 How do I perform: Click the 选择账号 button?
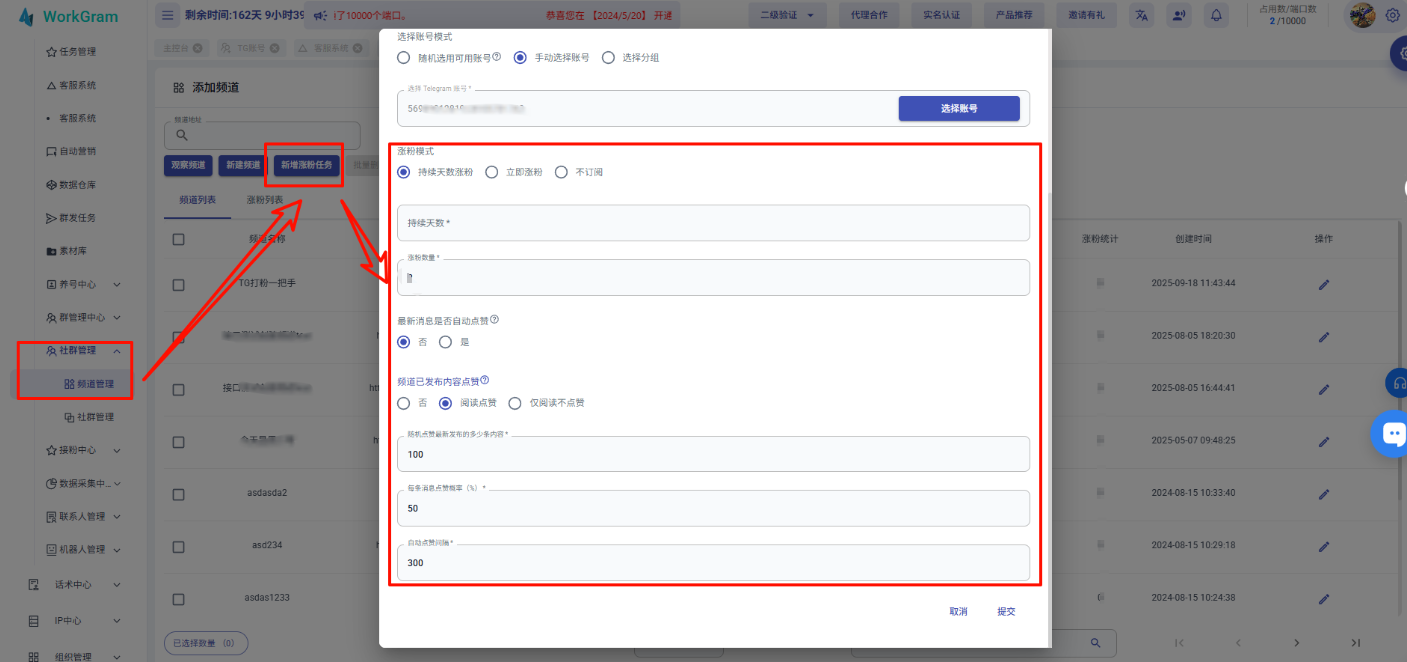tap(958, 108)
